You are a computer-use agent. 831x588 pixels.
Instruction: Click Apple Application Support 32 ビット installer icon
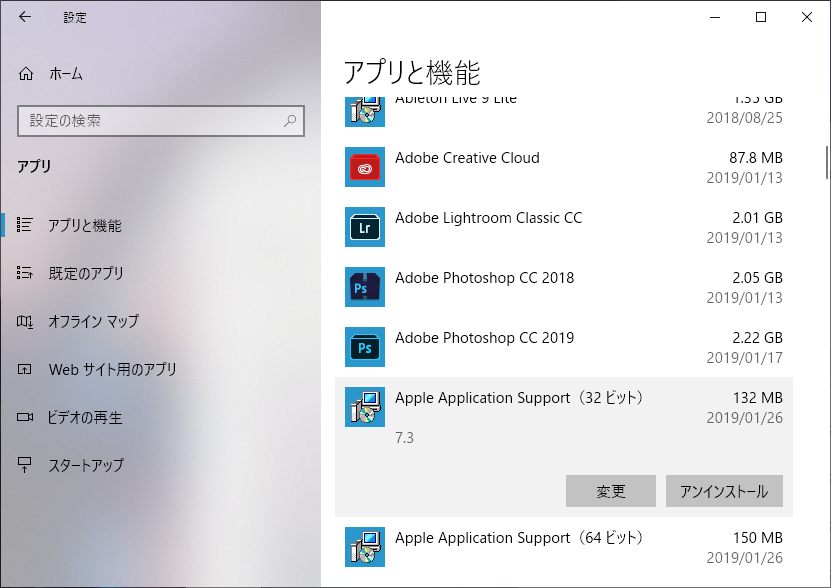pyautogui.click(x=365, y=407)
